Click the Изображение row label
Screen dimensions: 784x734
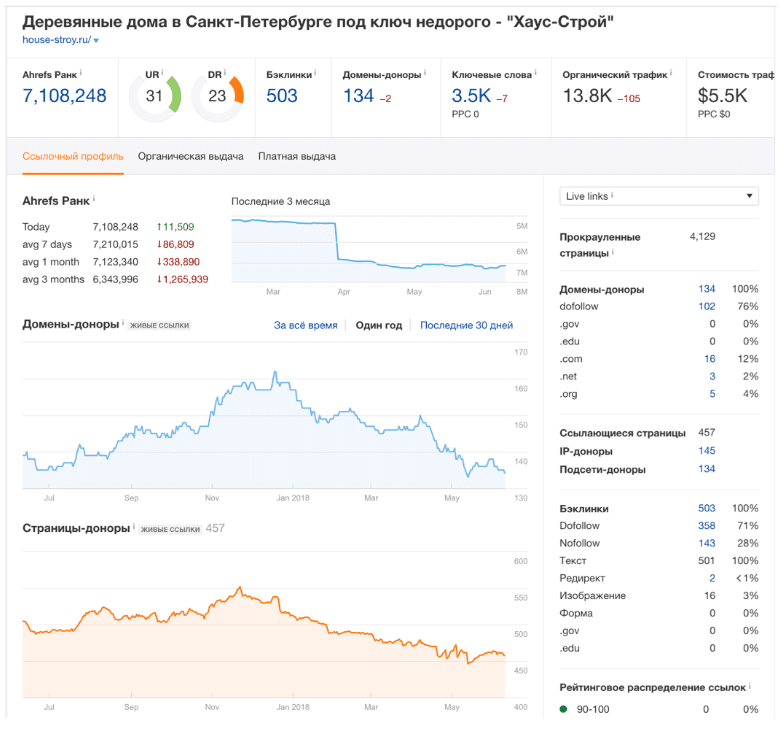click(x=592, y=596)
